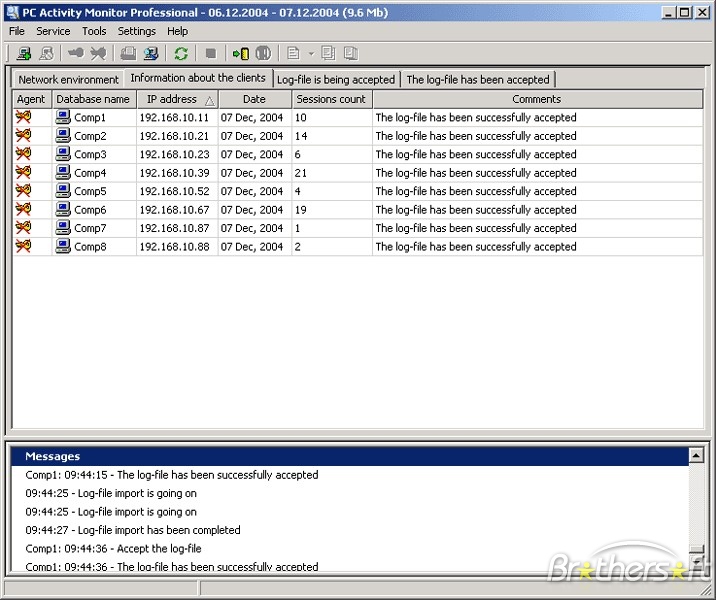The height and width of the screenshot is (600, 716).
Task: Switch to Log-file is being accepted tab
Action: 336,79
